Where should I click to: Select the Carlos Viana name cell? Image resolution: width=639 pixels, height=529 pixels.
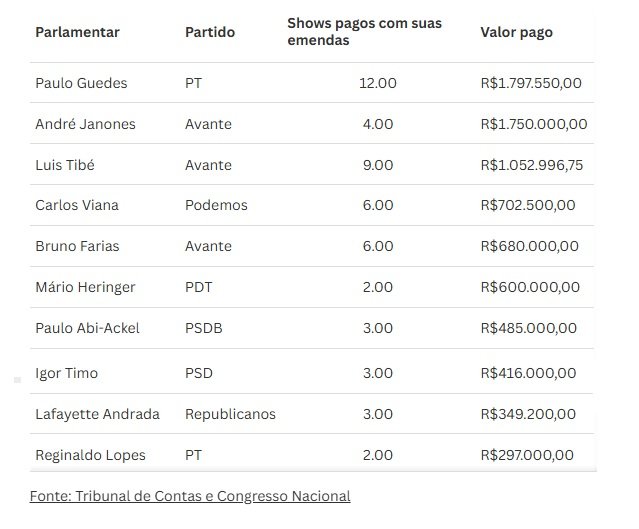pyautogui.click(x=76, y=205)
